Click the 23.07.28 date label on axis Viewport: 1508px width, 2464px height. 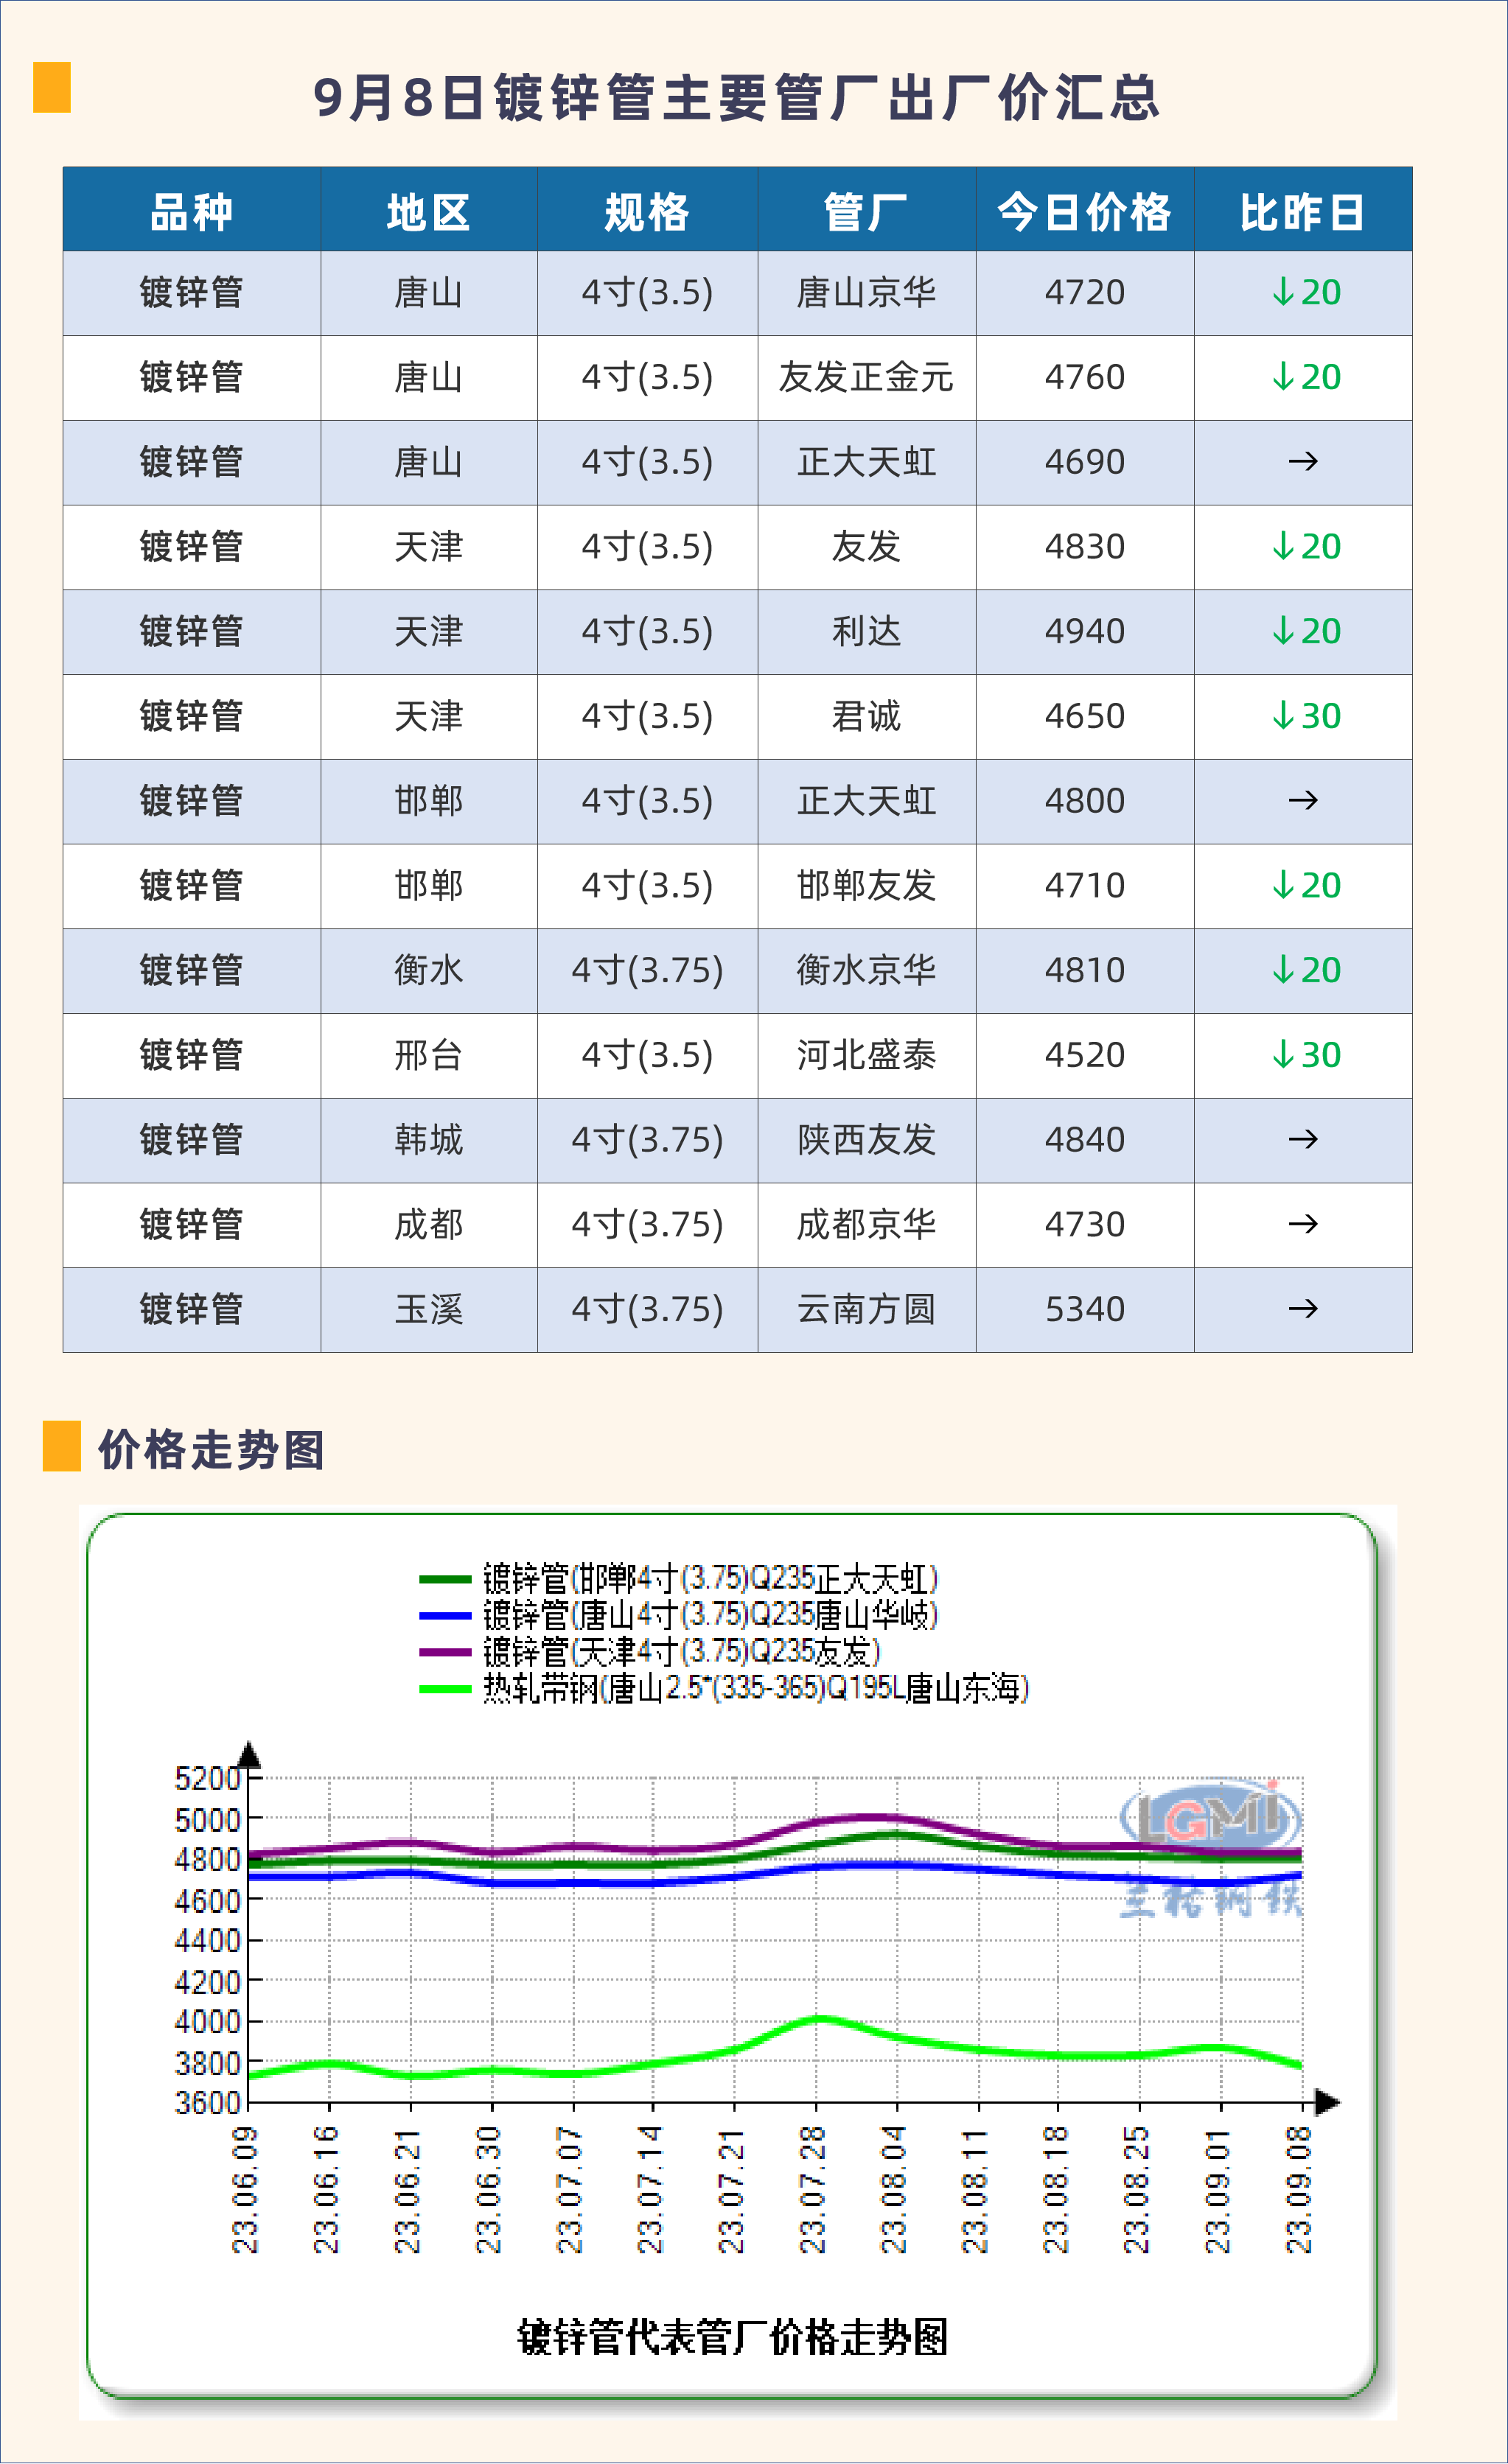pyautogui.click(x=813, y=2190)
